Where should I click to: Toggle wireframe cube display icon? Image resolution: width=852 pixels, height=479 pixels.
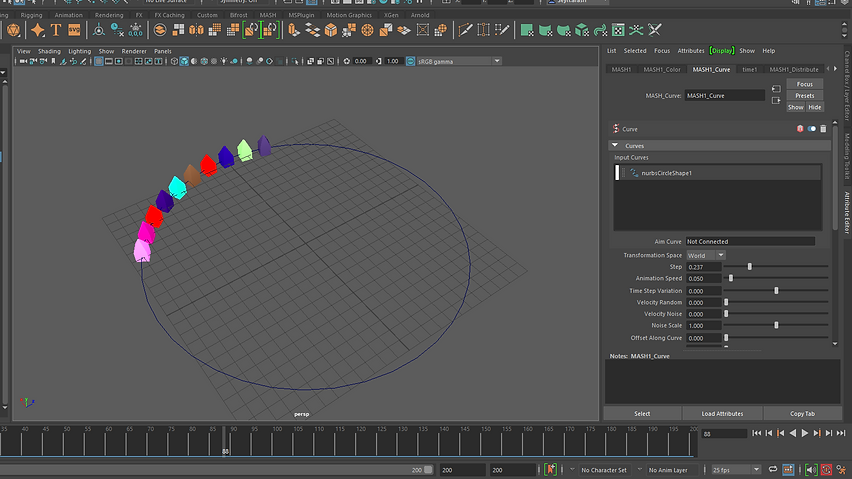coord(174,61)
